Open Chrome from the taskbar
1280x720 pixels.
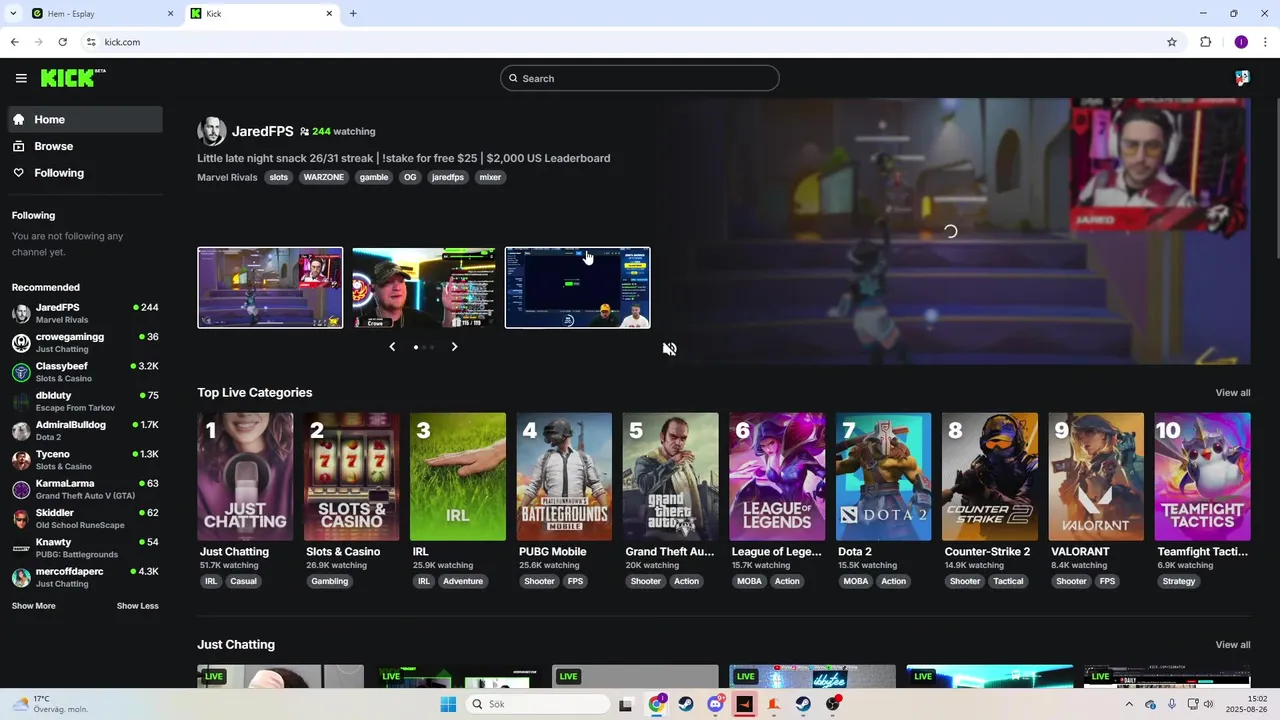[x=656, y=704]
